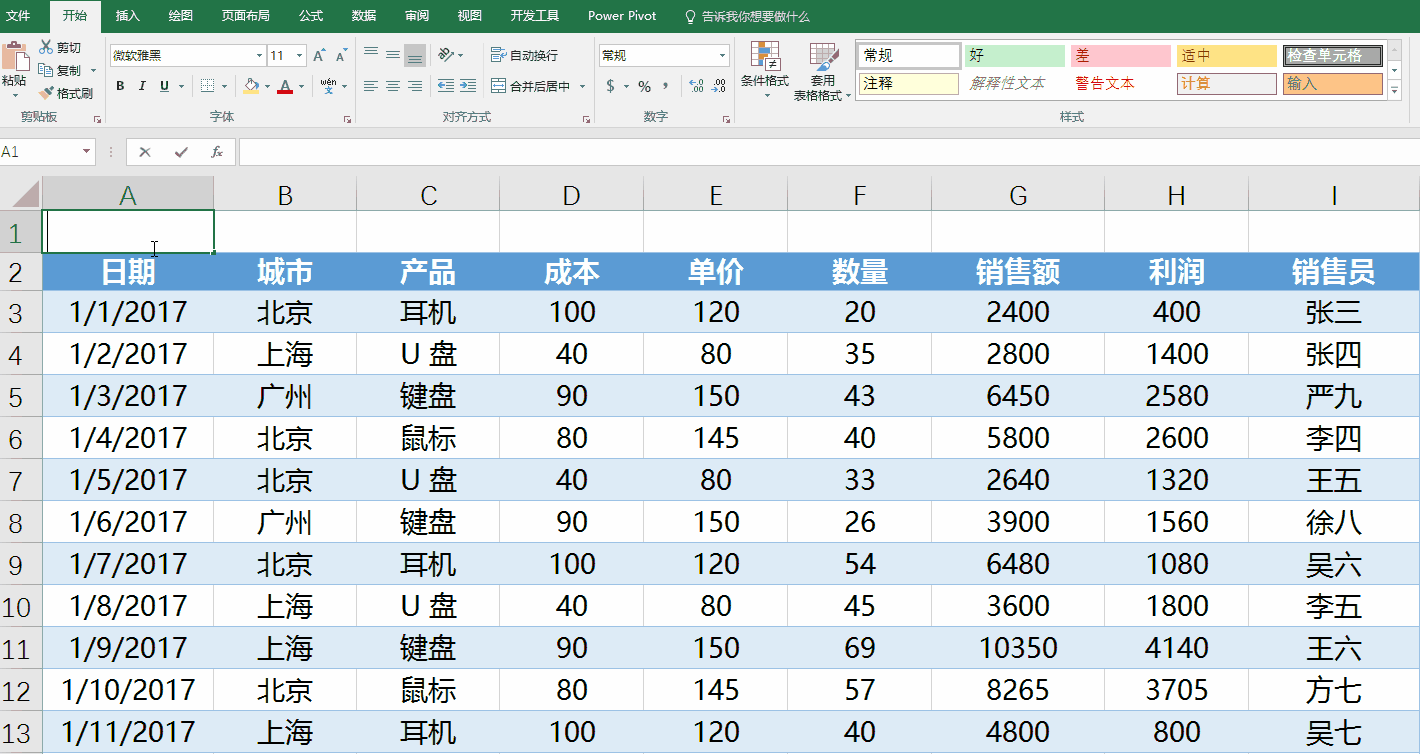This screenshot has height=754, width=1420.
Task: Toggle italic formatting
Action: [x=142, y=86]
